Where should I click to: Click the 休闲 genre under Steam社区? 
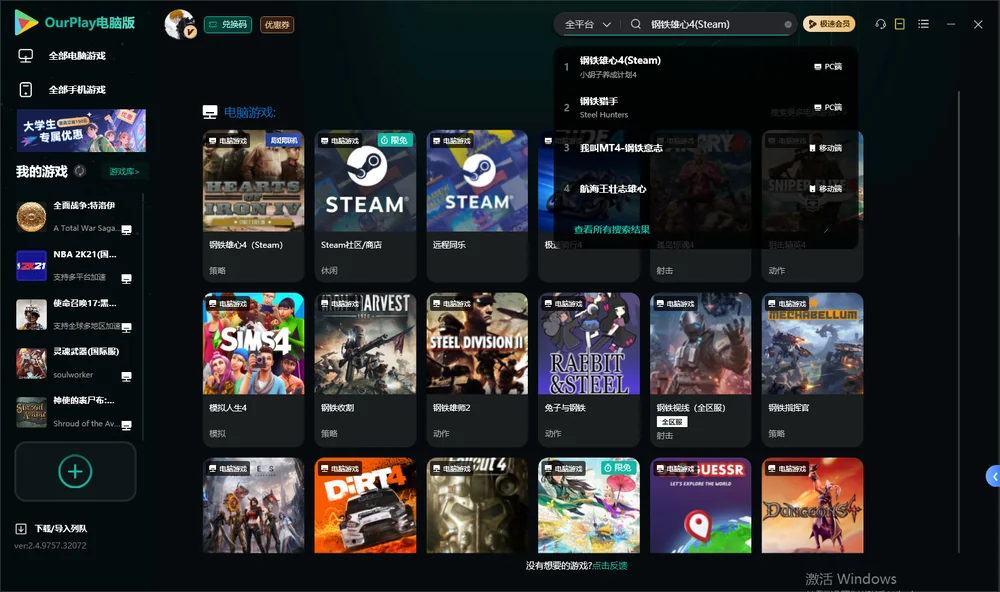click(x=329, y=270)
